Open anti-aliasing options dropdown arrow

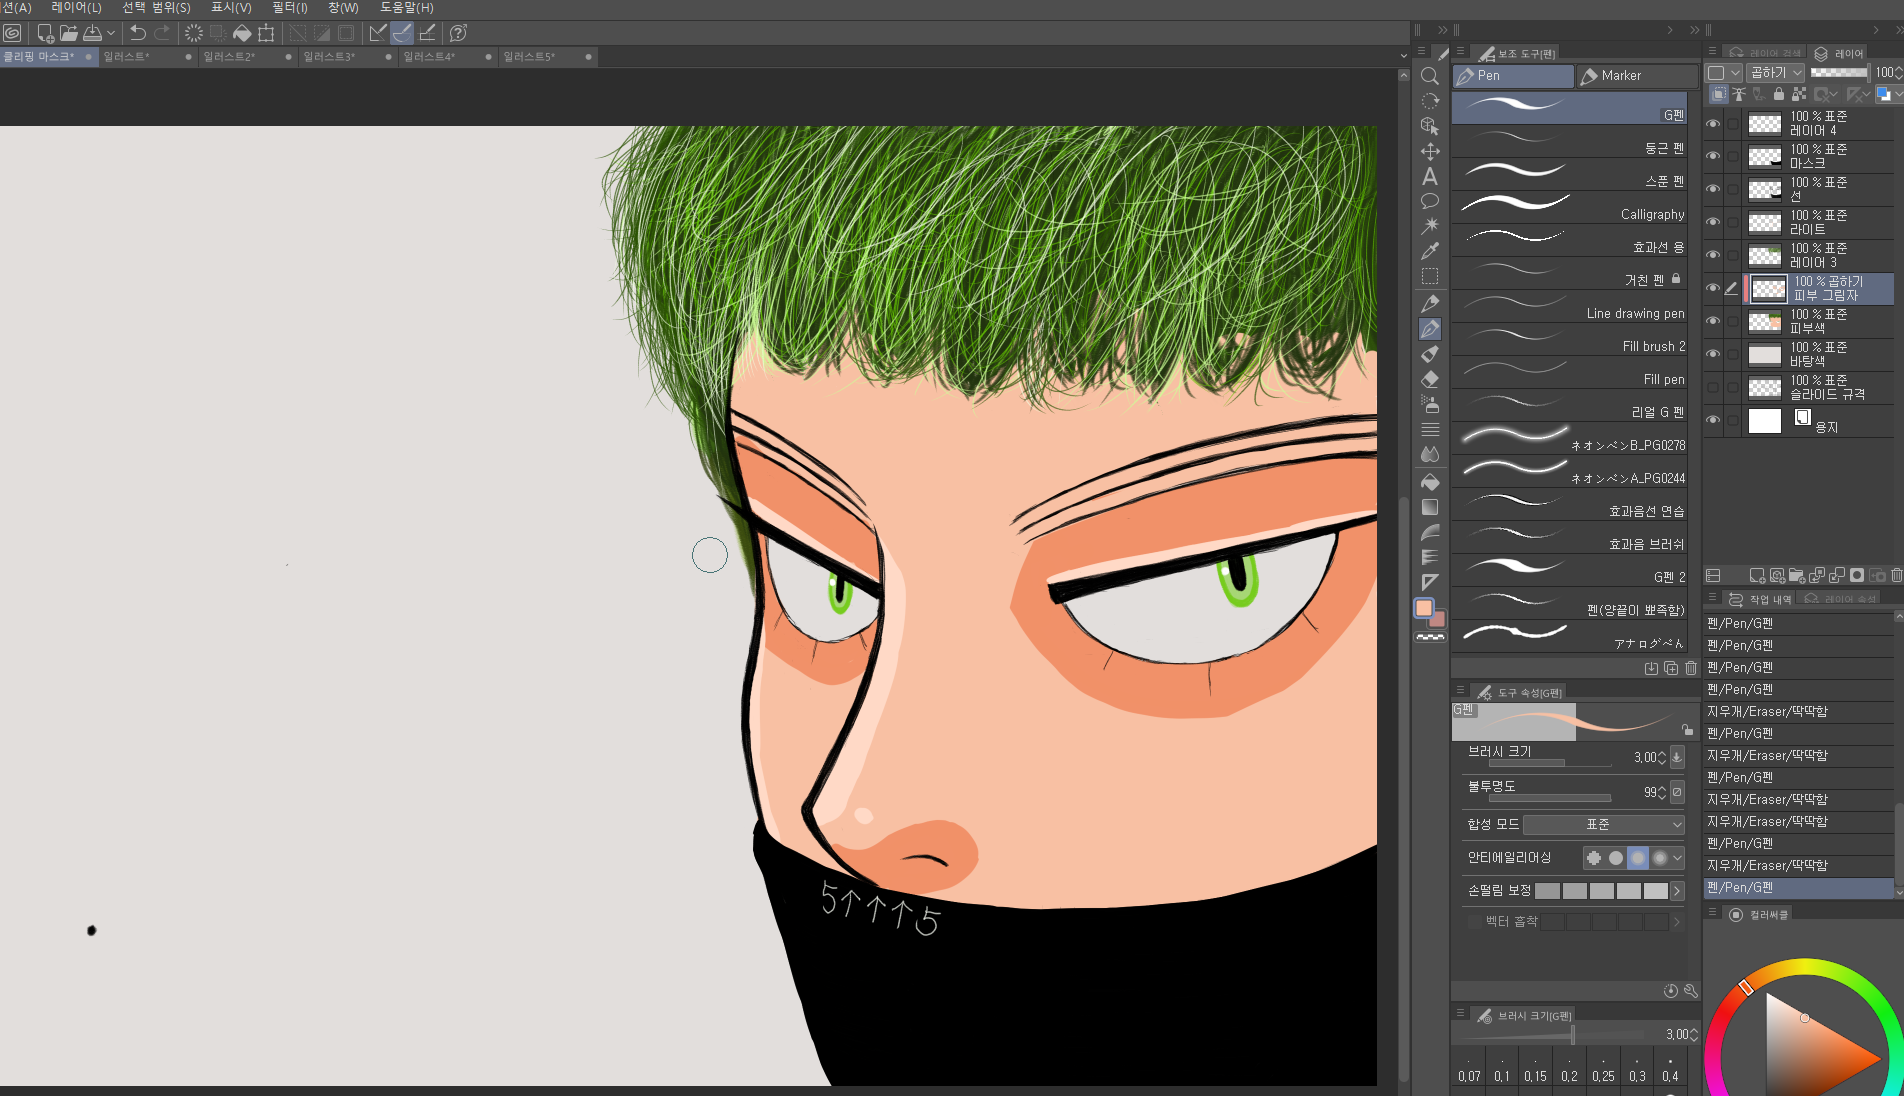(1677, 857)
